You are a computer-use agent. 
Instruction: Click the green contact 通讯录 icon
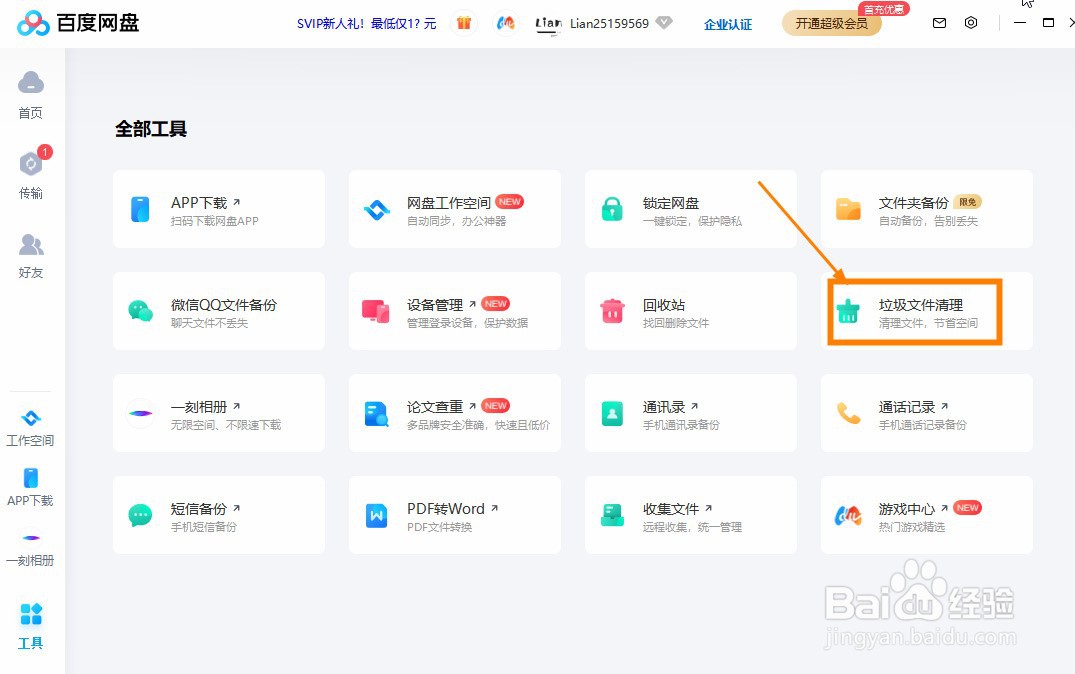(x=612, y=413)
